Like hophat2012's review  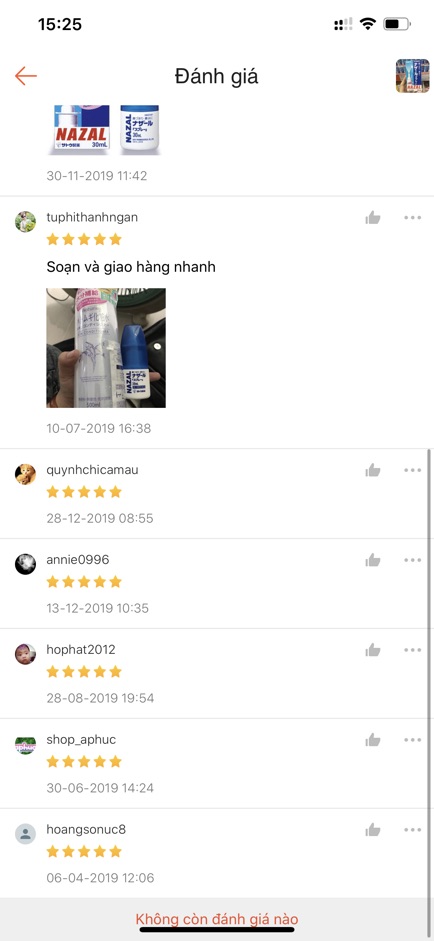click(373, 650)
